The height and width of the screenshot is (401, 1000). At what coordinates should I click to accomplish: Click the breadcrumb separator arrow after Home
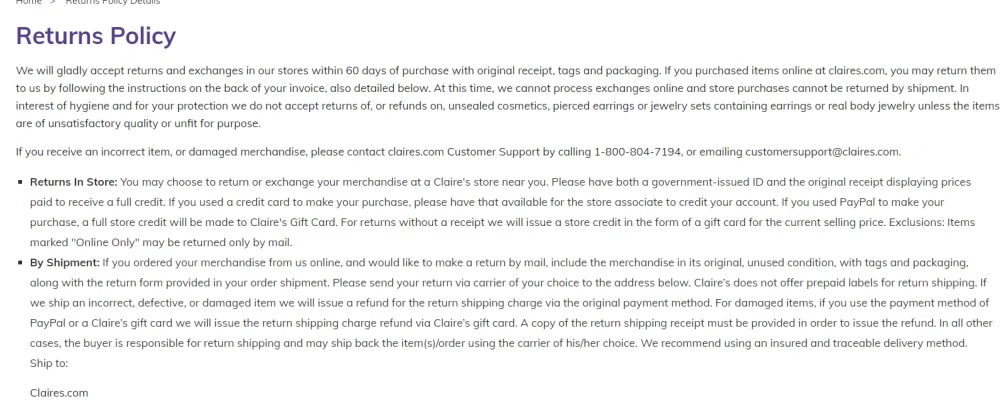click(53, 2)
